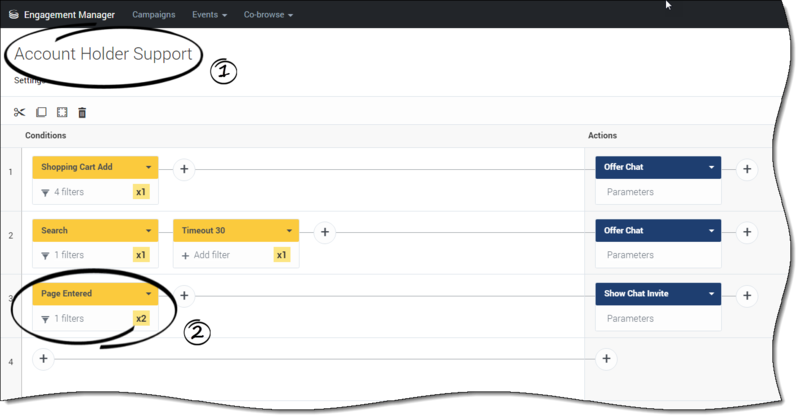Click Parameters field under Show Chat Invite

657,318
